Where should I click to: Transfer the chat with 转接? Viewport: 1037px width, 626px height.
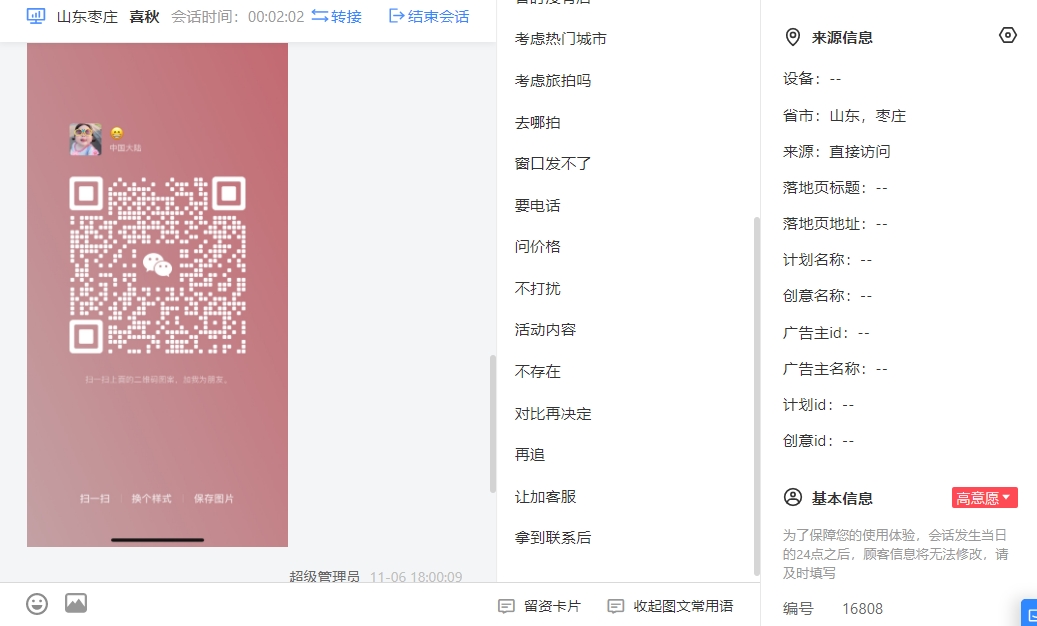coord(337,16)
